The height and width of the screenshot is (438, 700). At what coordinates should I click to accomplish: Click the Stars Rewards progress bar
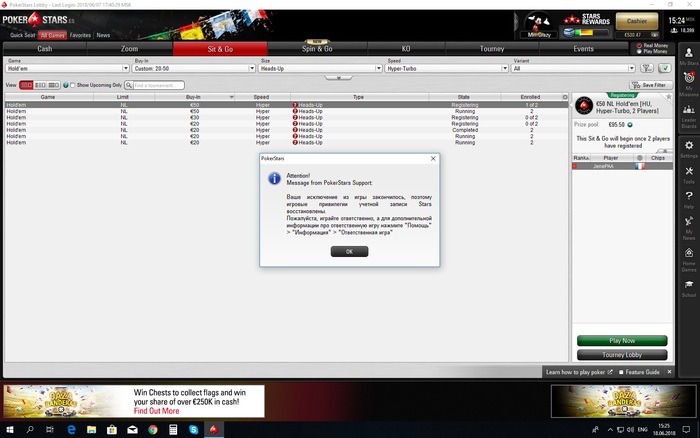(x=590, y=33)
